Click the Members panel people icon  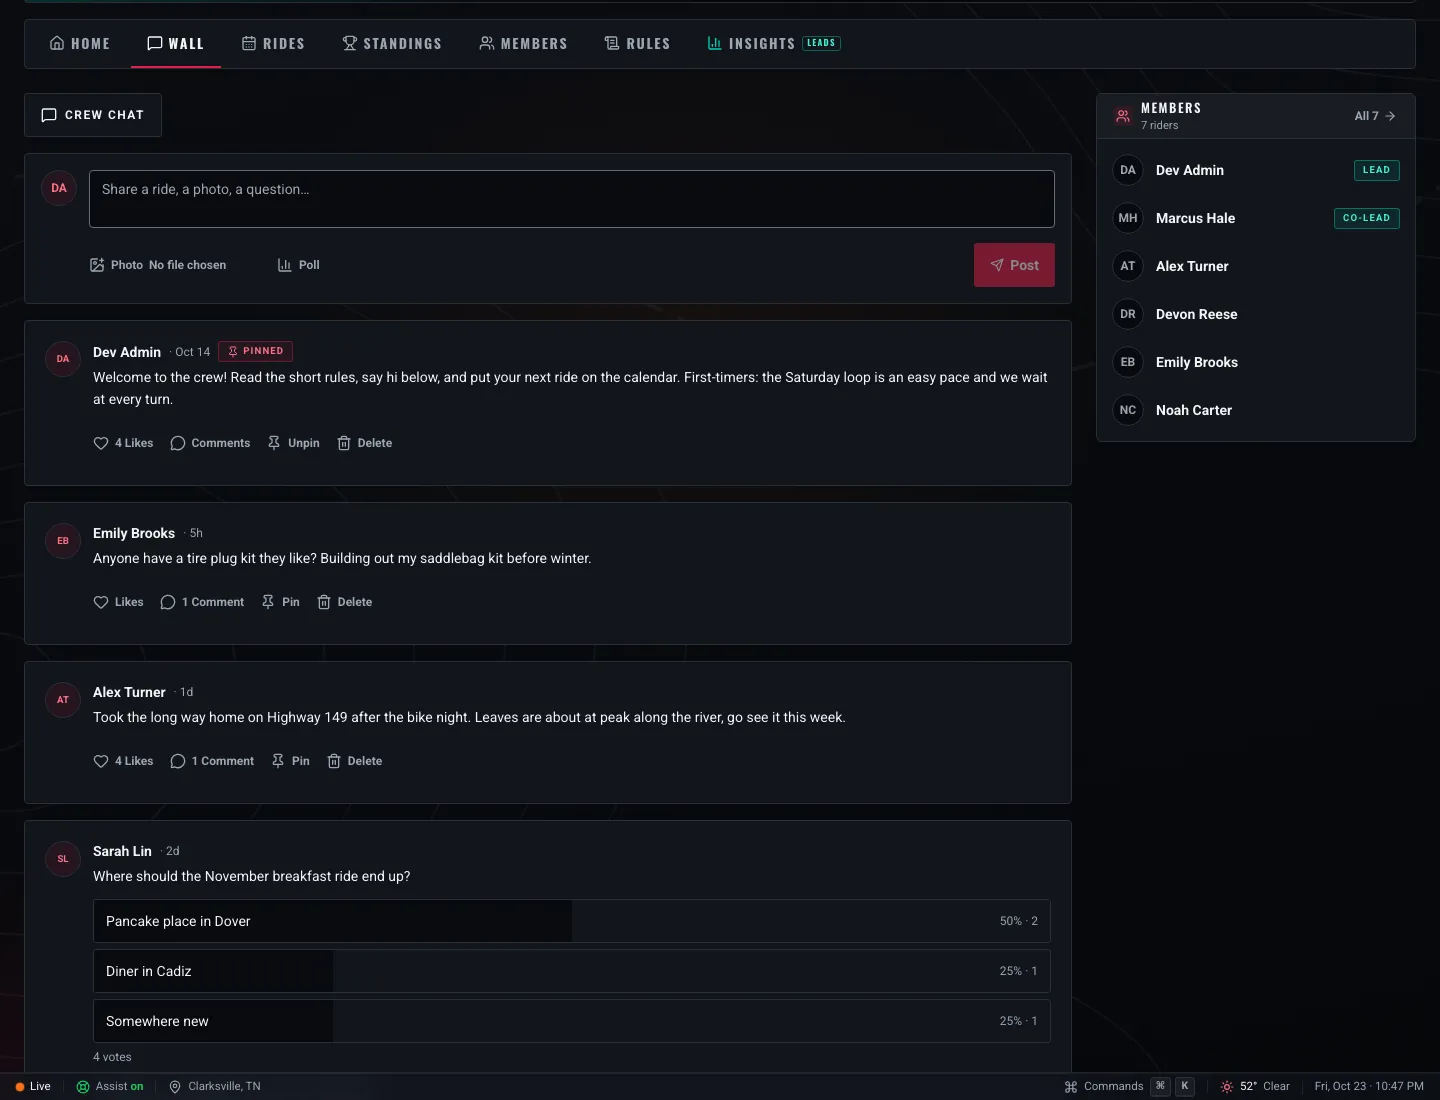1123,116
